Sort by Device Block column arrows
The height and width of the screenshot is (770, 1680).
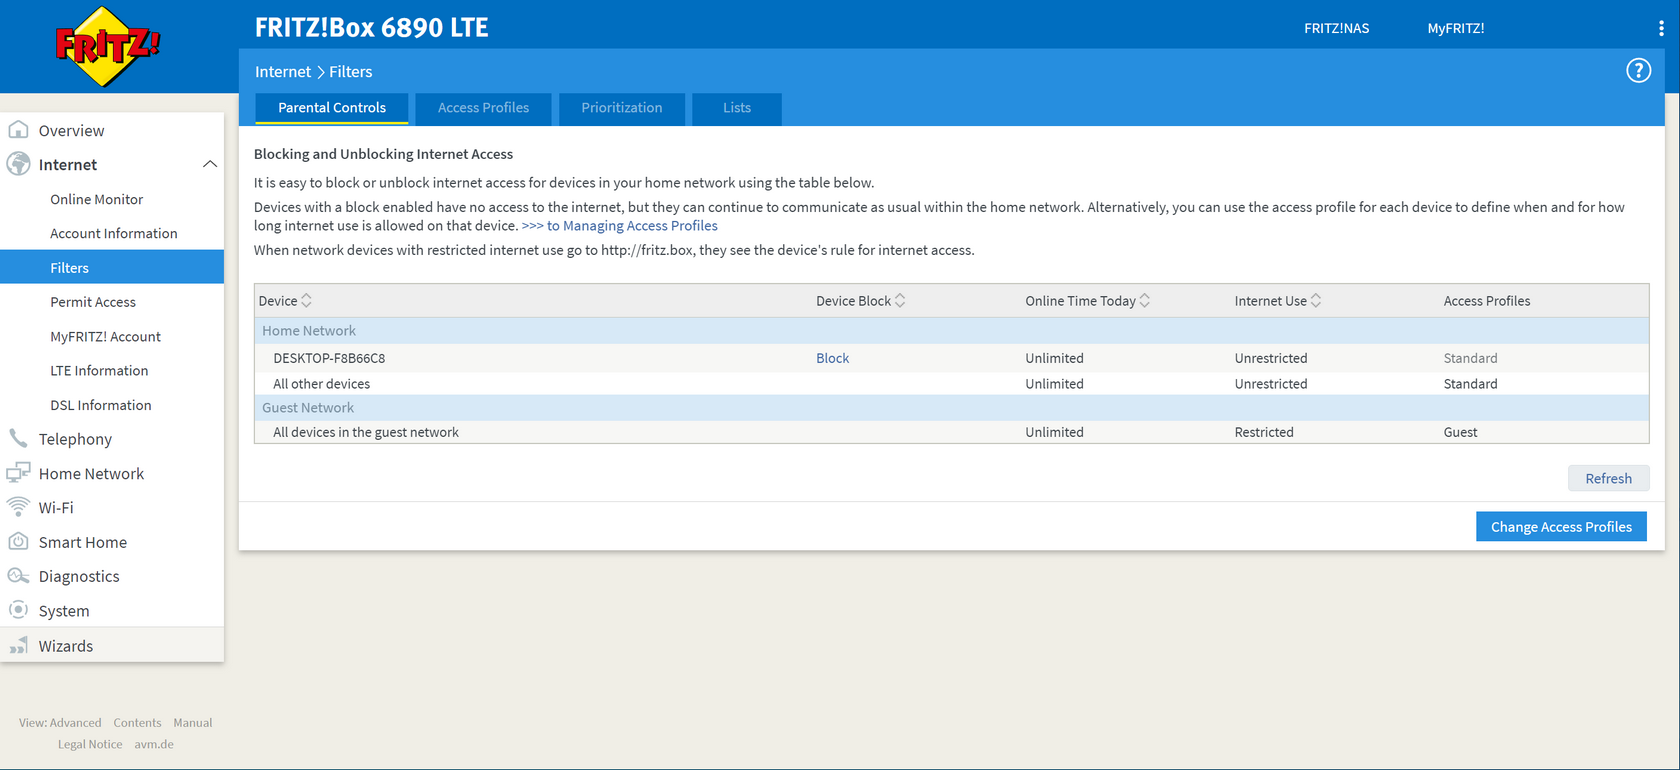coord(900,301)
